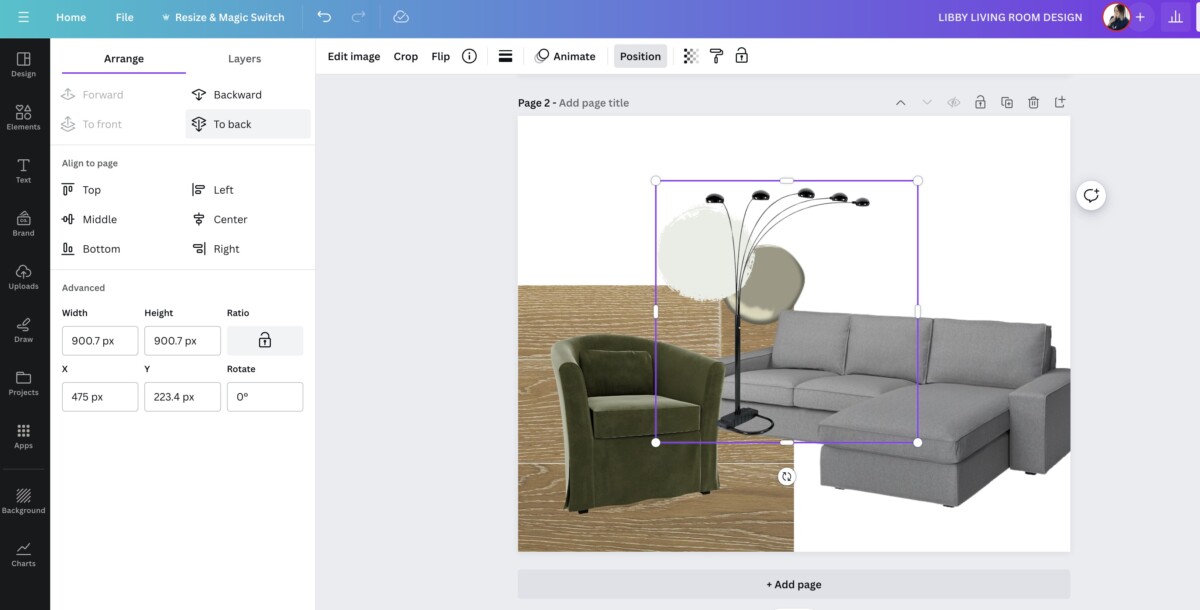Select the copy style paint roller icon

coord(716,56)
